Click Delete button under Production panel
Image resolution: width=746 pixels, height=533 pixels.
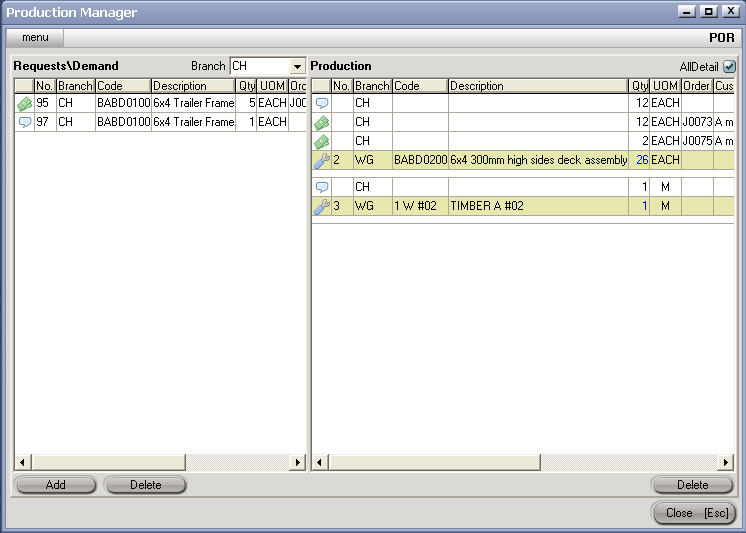click(x=693, y=485)
